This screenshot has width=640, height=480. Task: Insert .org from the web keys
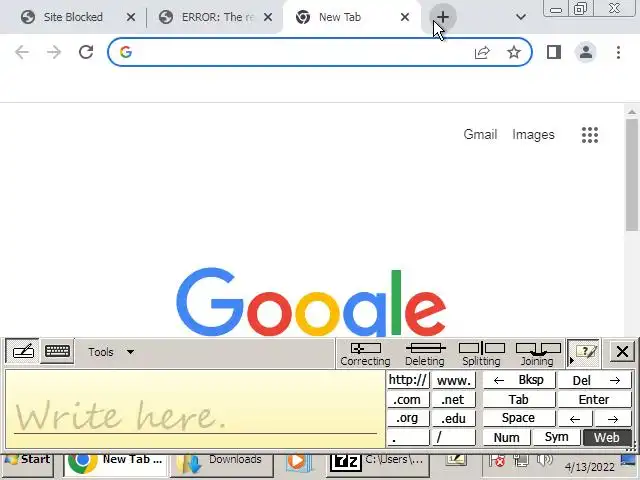click(x=408, y=418)
